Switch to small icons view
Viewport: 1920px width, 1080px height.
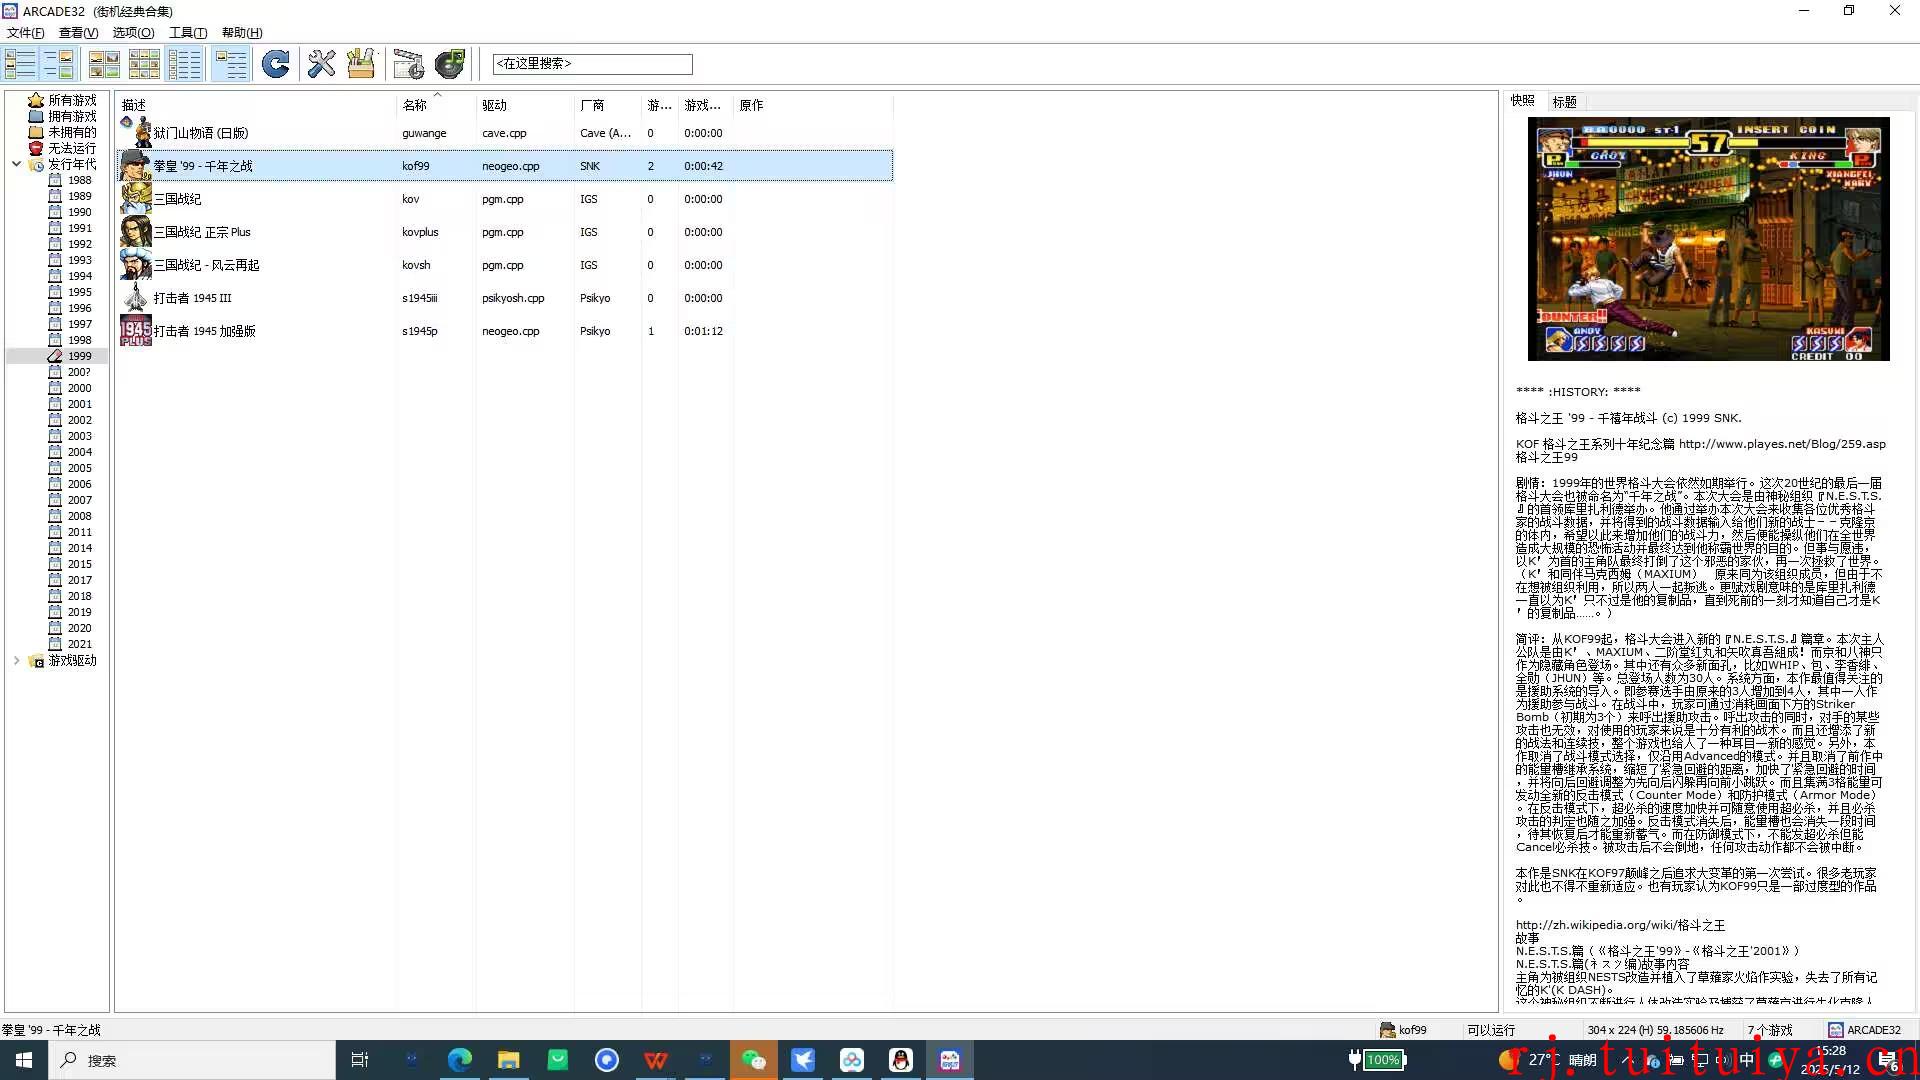click(144, 64)
